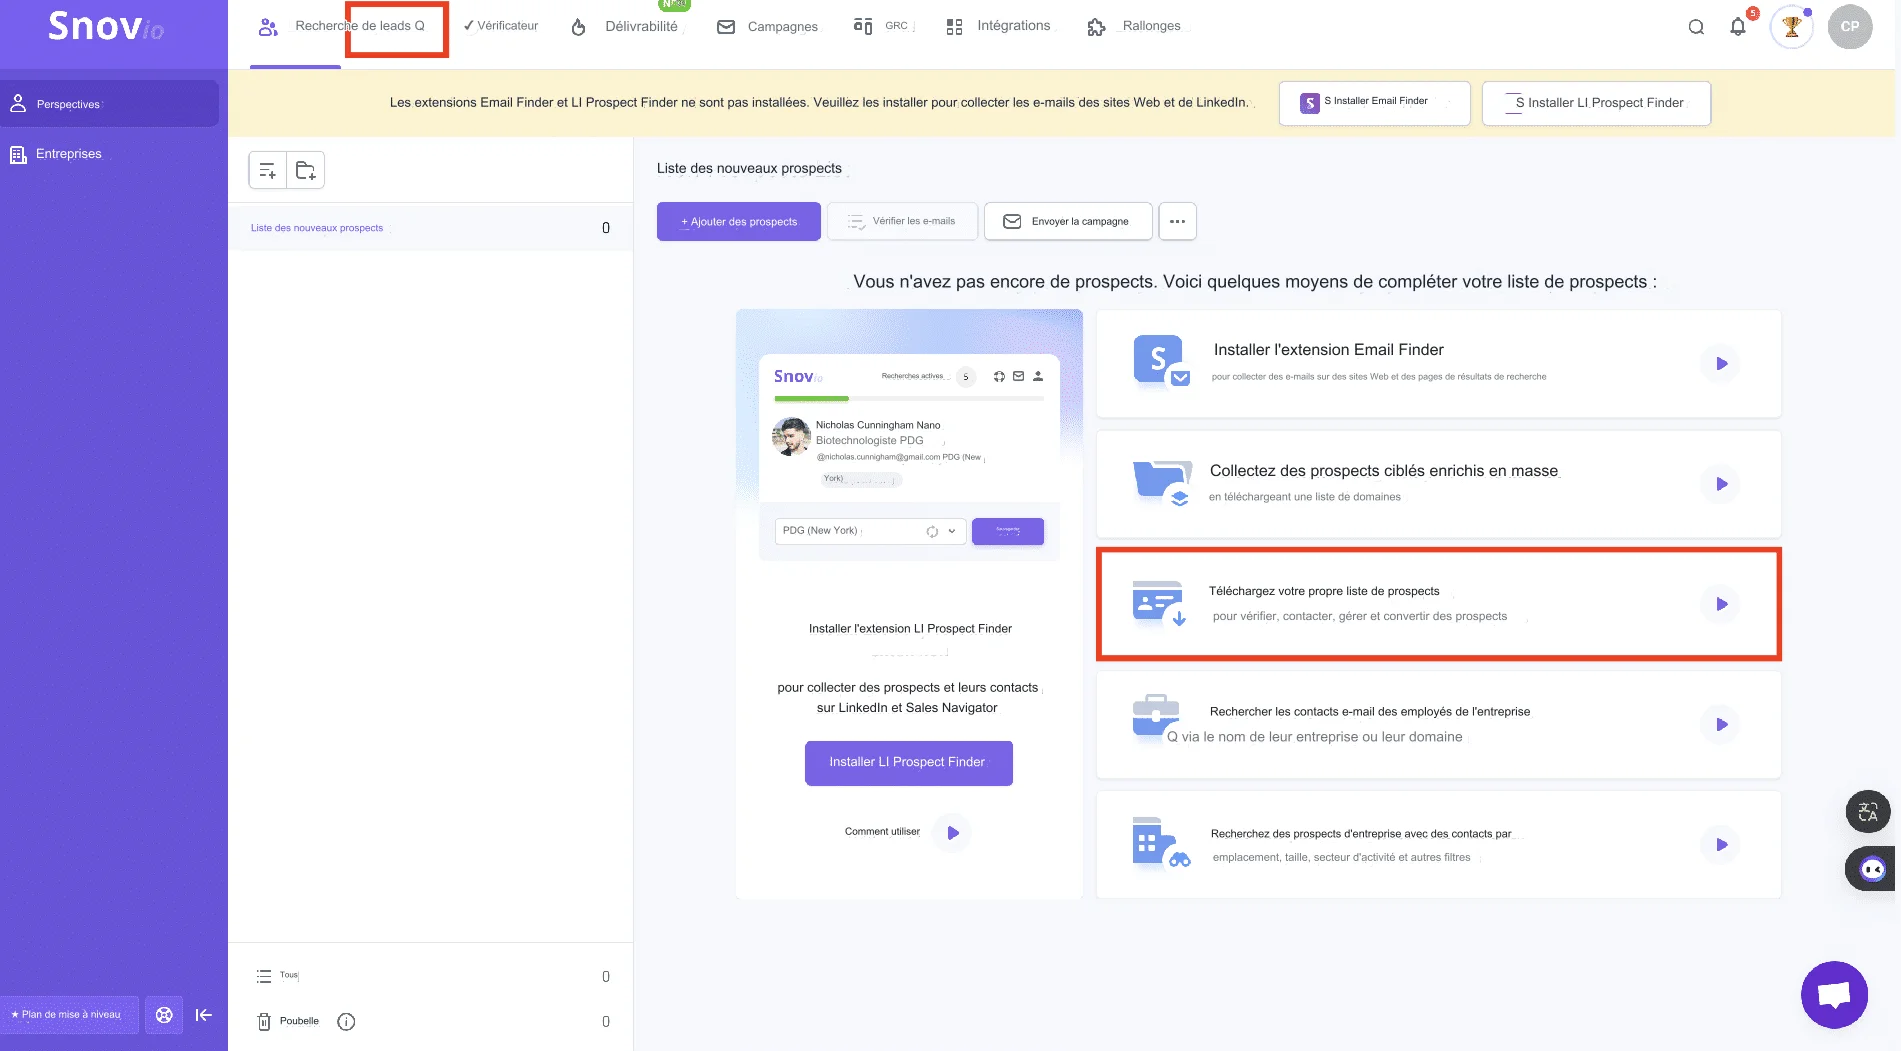1901x1051 pixels.
Task: Play video for Rechercher les contacts e-mail
Action: [1721, 725]
